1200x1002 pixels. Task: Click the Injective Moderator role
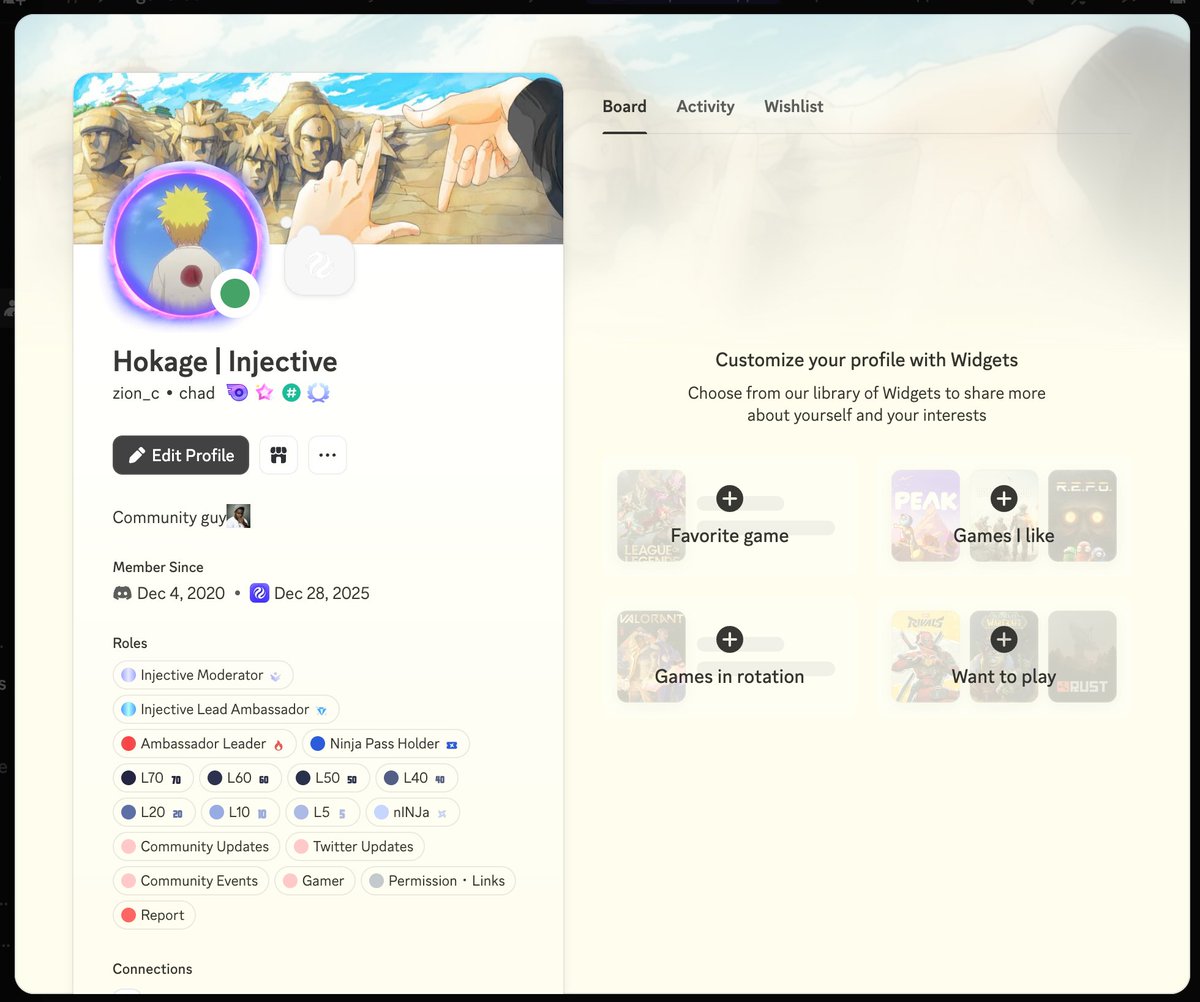[x=203, y=675]
